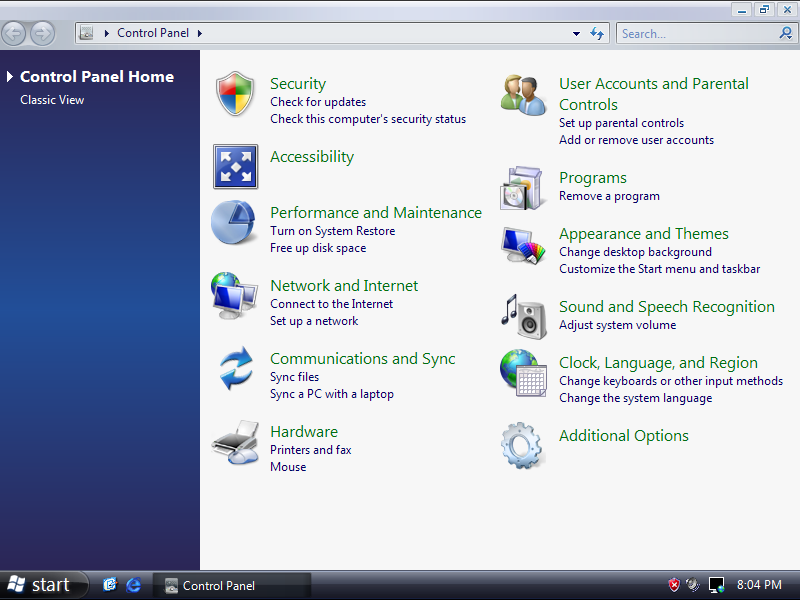
Task: Open Performance and Maintenance heading
Action: pos(376,213)
